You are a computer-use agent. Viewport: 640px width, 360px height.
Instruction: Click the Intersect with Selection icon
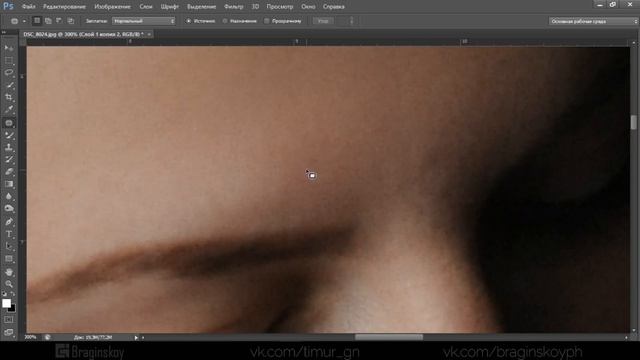point(71,21)
